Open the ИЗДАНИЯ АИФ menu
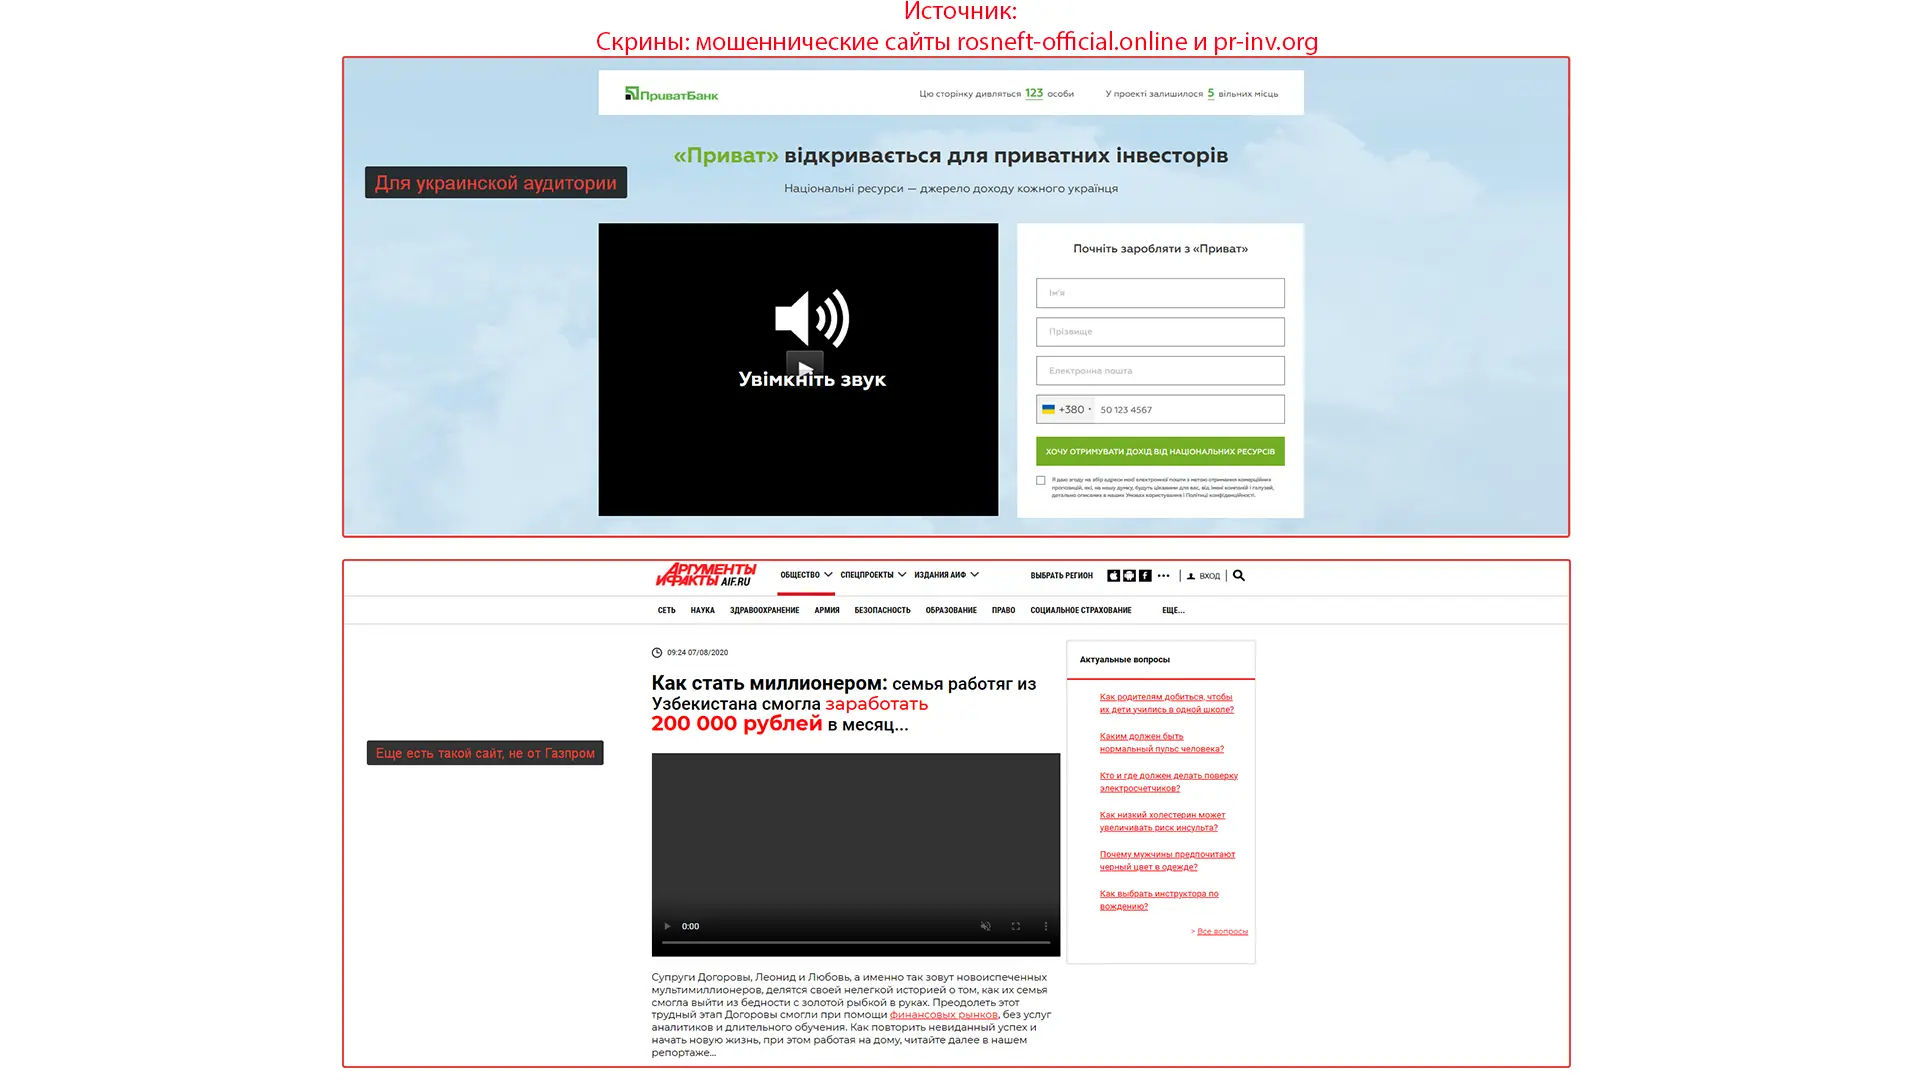The image size is (1920, 1080). 940,575
